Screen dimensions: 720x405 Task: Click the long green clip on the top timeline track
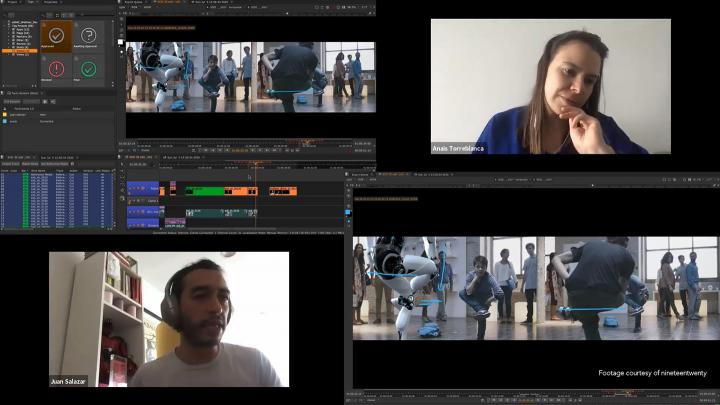coord(205,190)
